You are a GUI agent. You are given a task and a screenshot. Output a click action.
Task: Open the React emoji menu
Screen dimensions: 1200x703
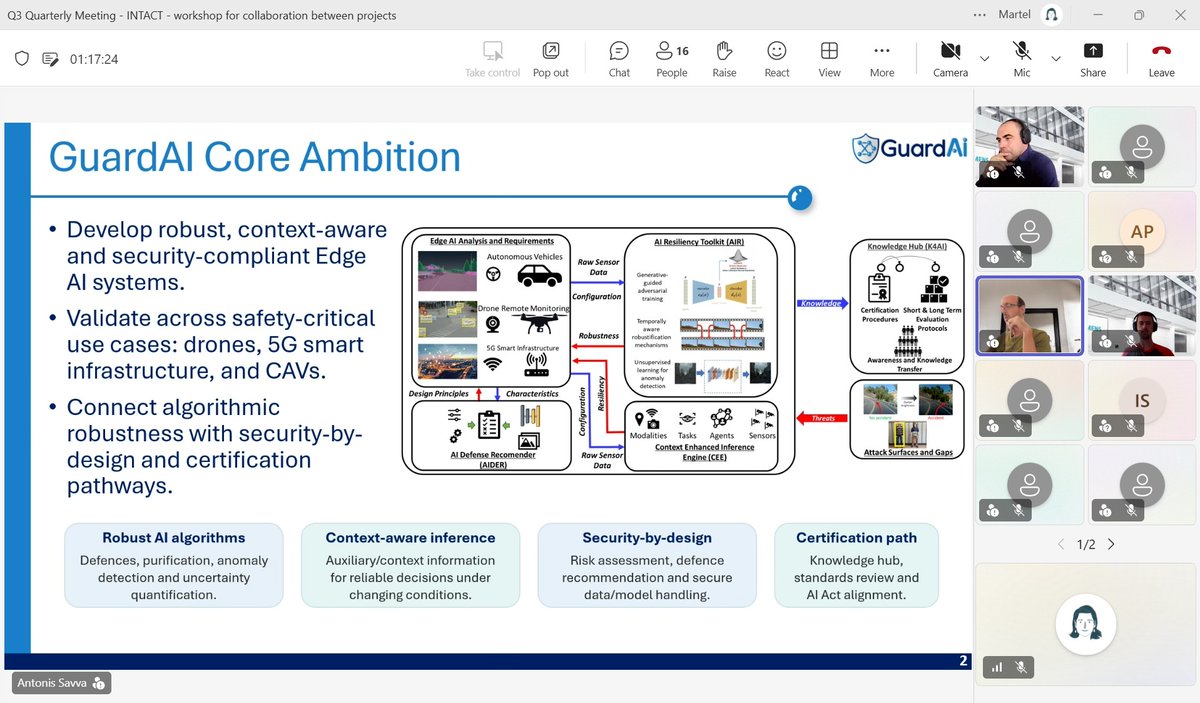[x=777, y=59]
